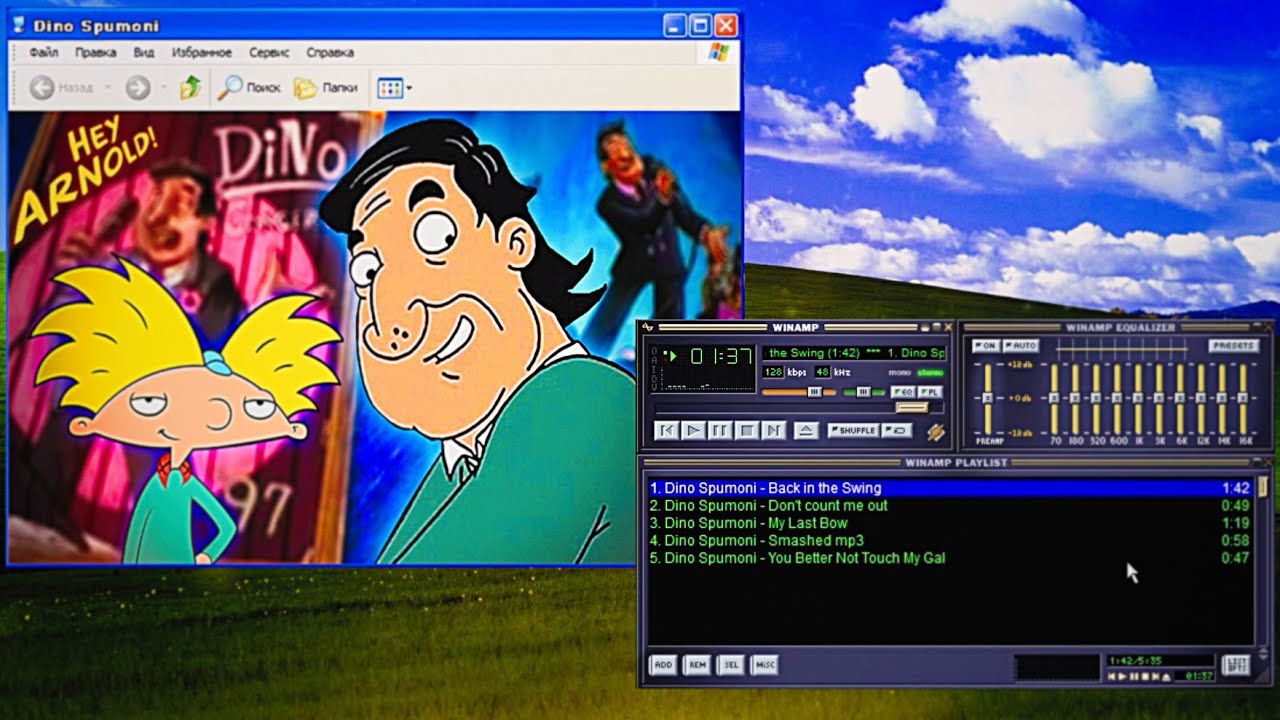
Task: Click the Winamp seek bar handle
Action: (912, 407)
